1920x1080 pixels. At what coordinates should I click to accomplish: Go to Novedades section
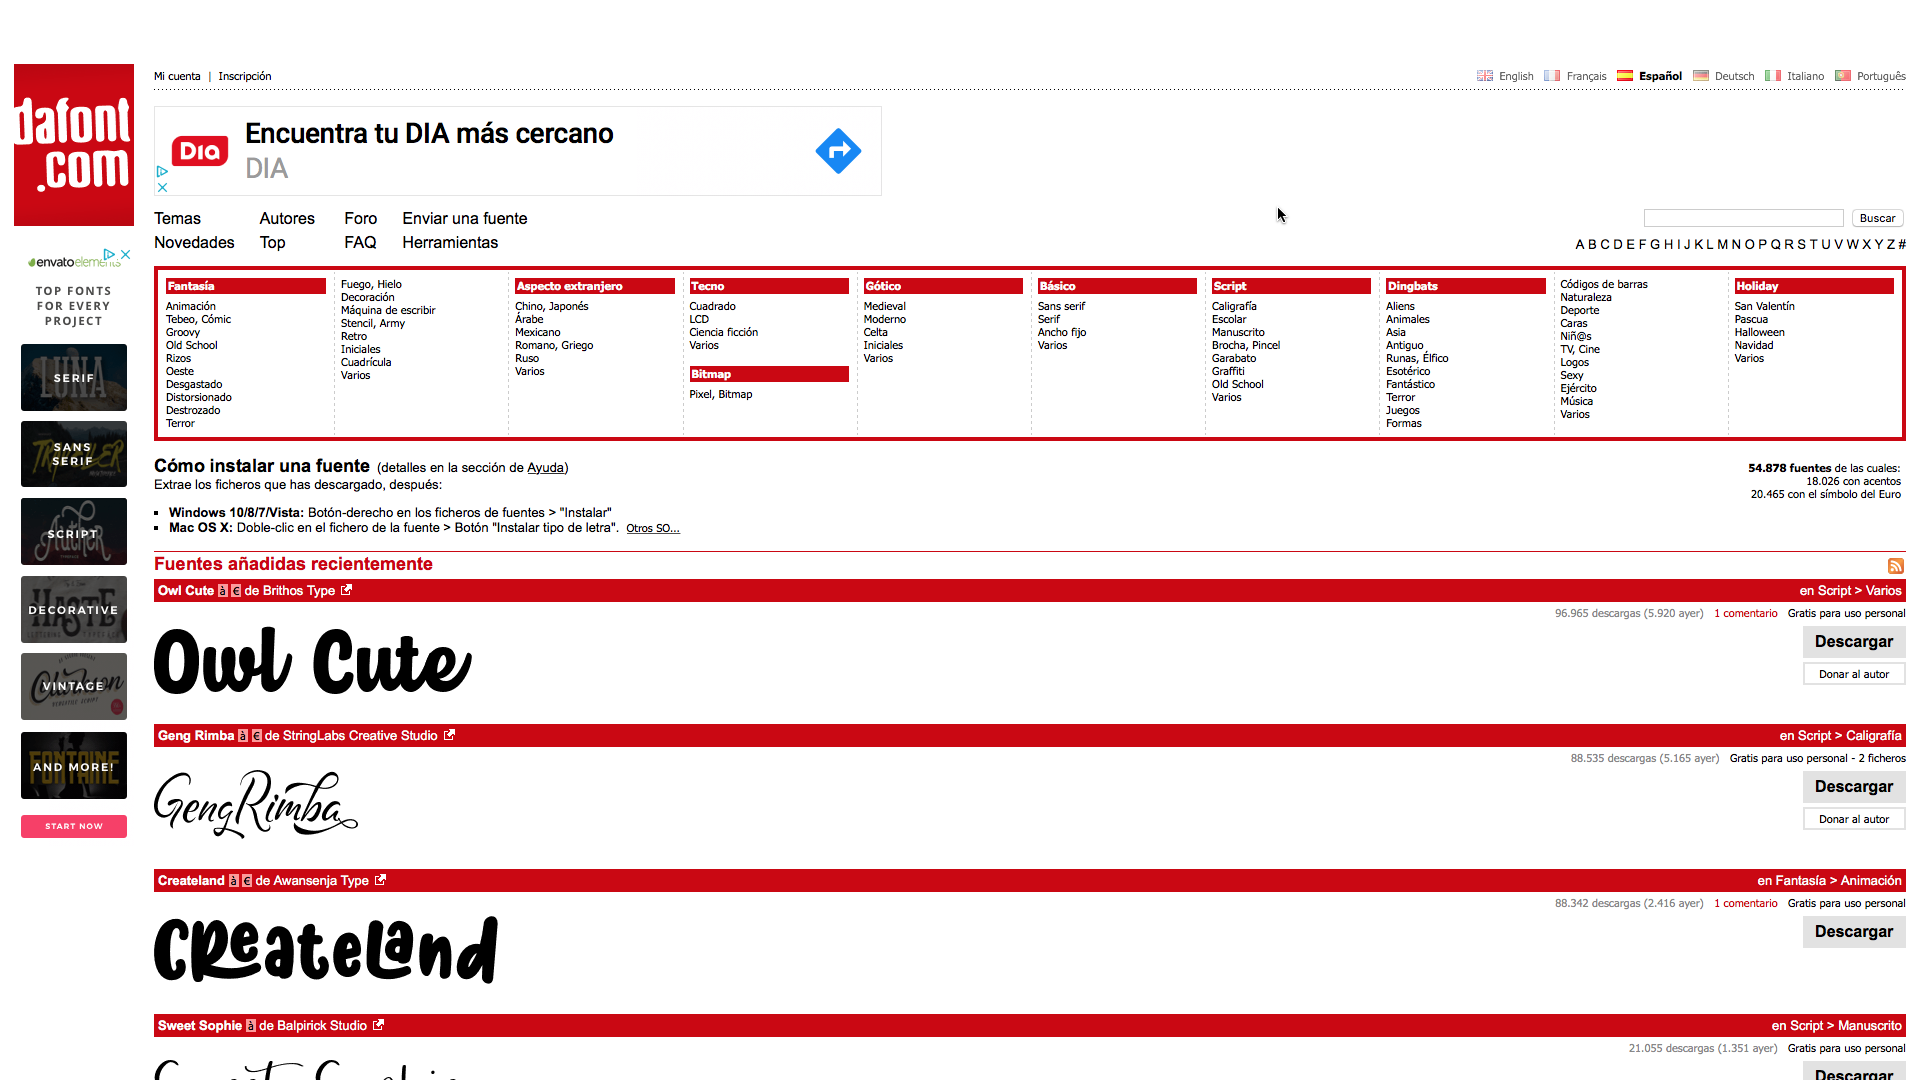(194, 242)
